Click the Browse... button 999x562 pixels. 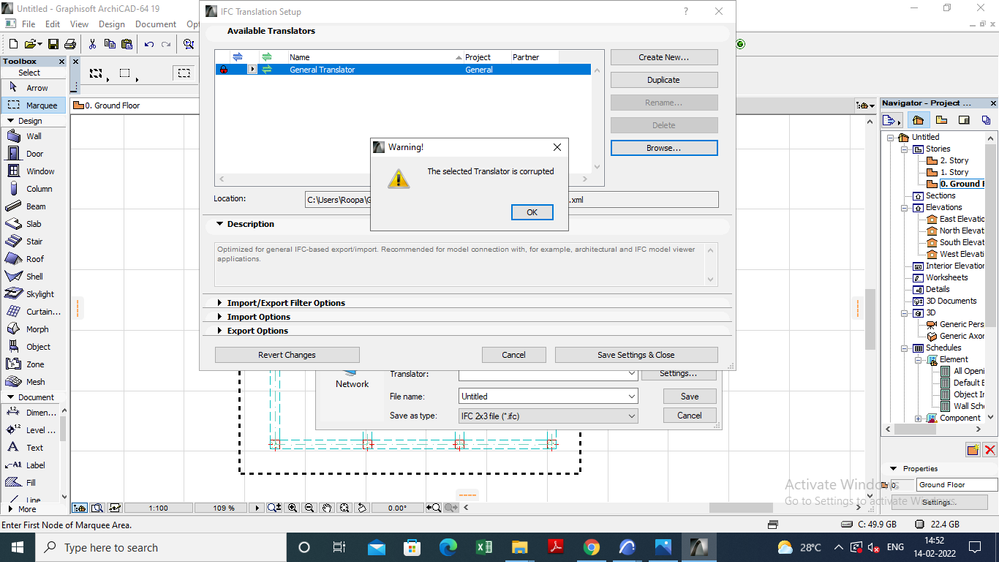point(664,148)
